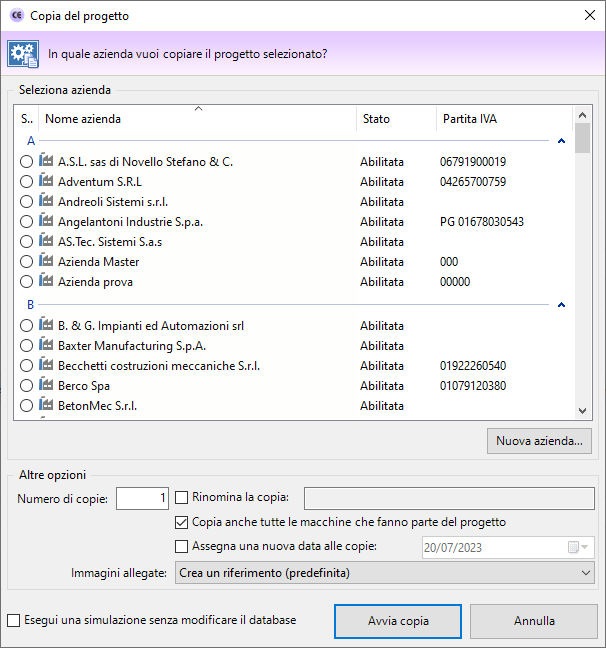Open the Immagini allegate dropdown
Image resolution: width=606 pixels, height=648 pixels.
pyautogui.click(x=384, y=573)
